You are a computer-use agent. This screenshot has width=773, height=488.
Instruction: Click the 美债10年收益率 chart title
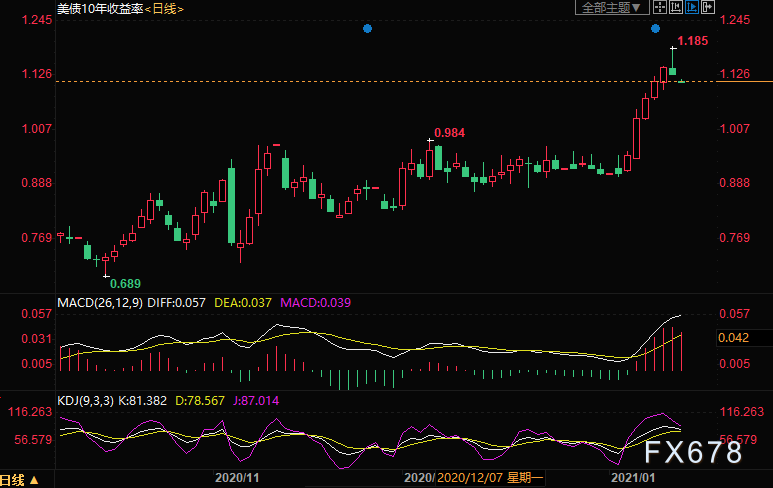click(x=100, y=9)
